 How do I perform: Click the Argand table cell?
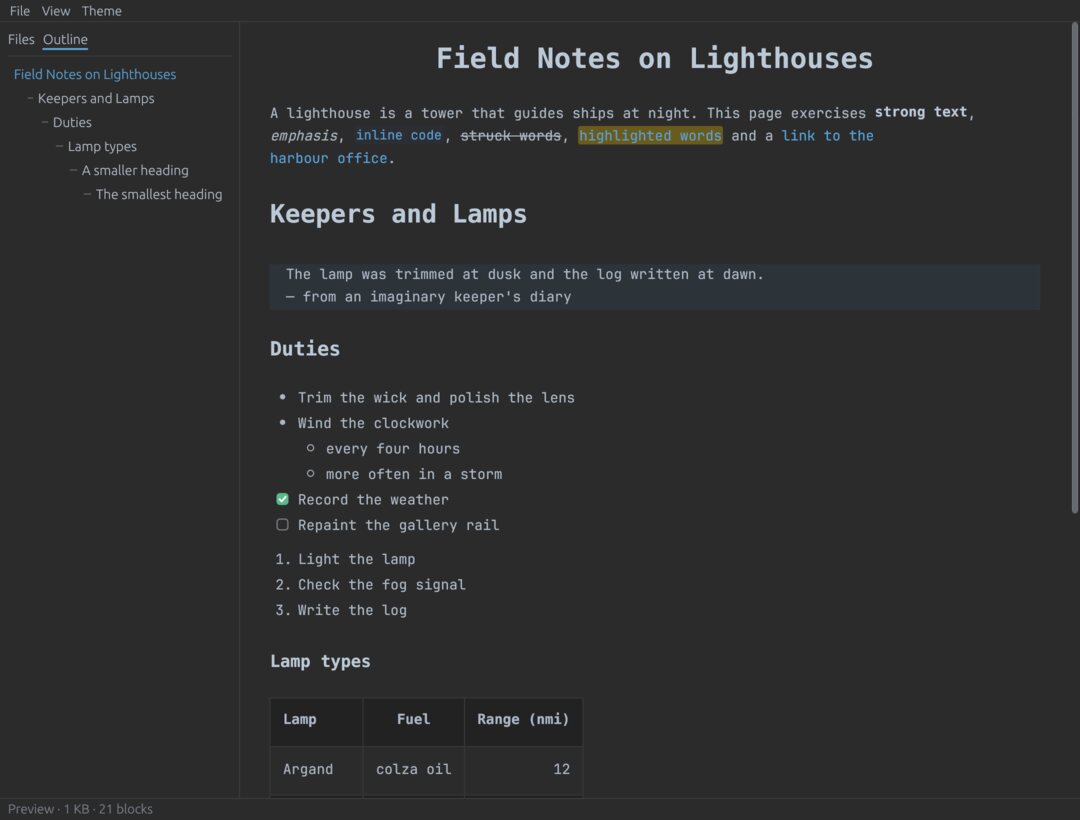[316, 771]
